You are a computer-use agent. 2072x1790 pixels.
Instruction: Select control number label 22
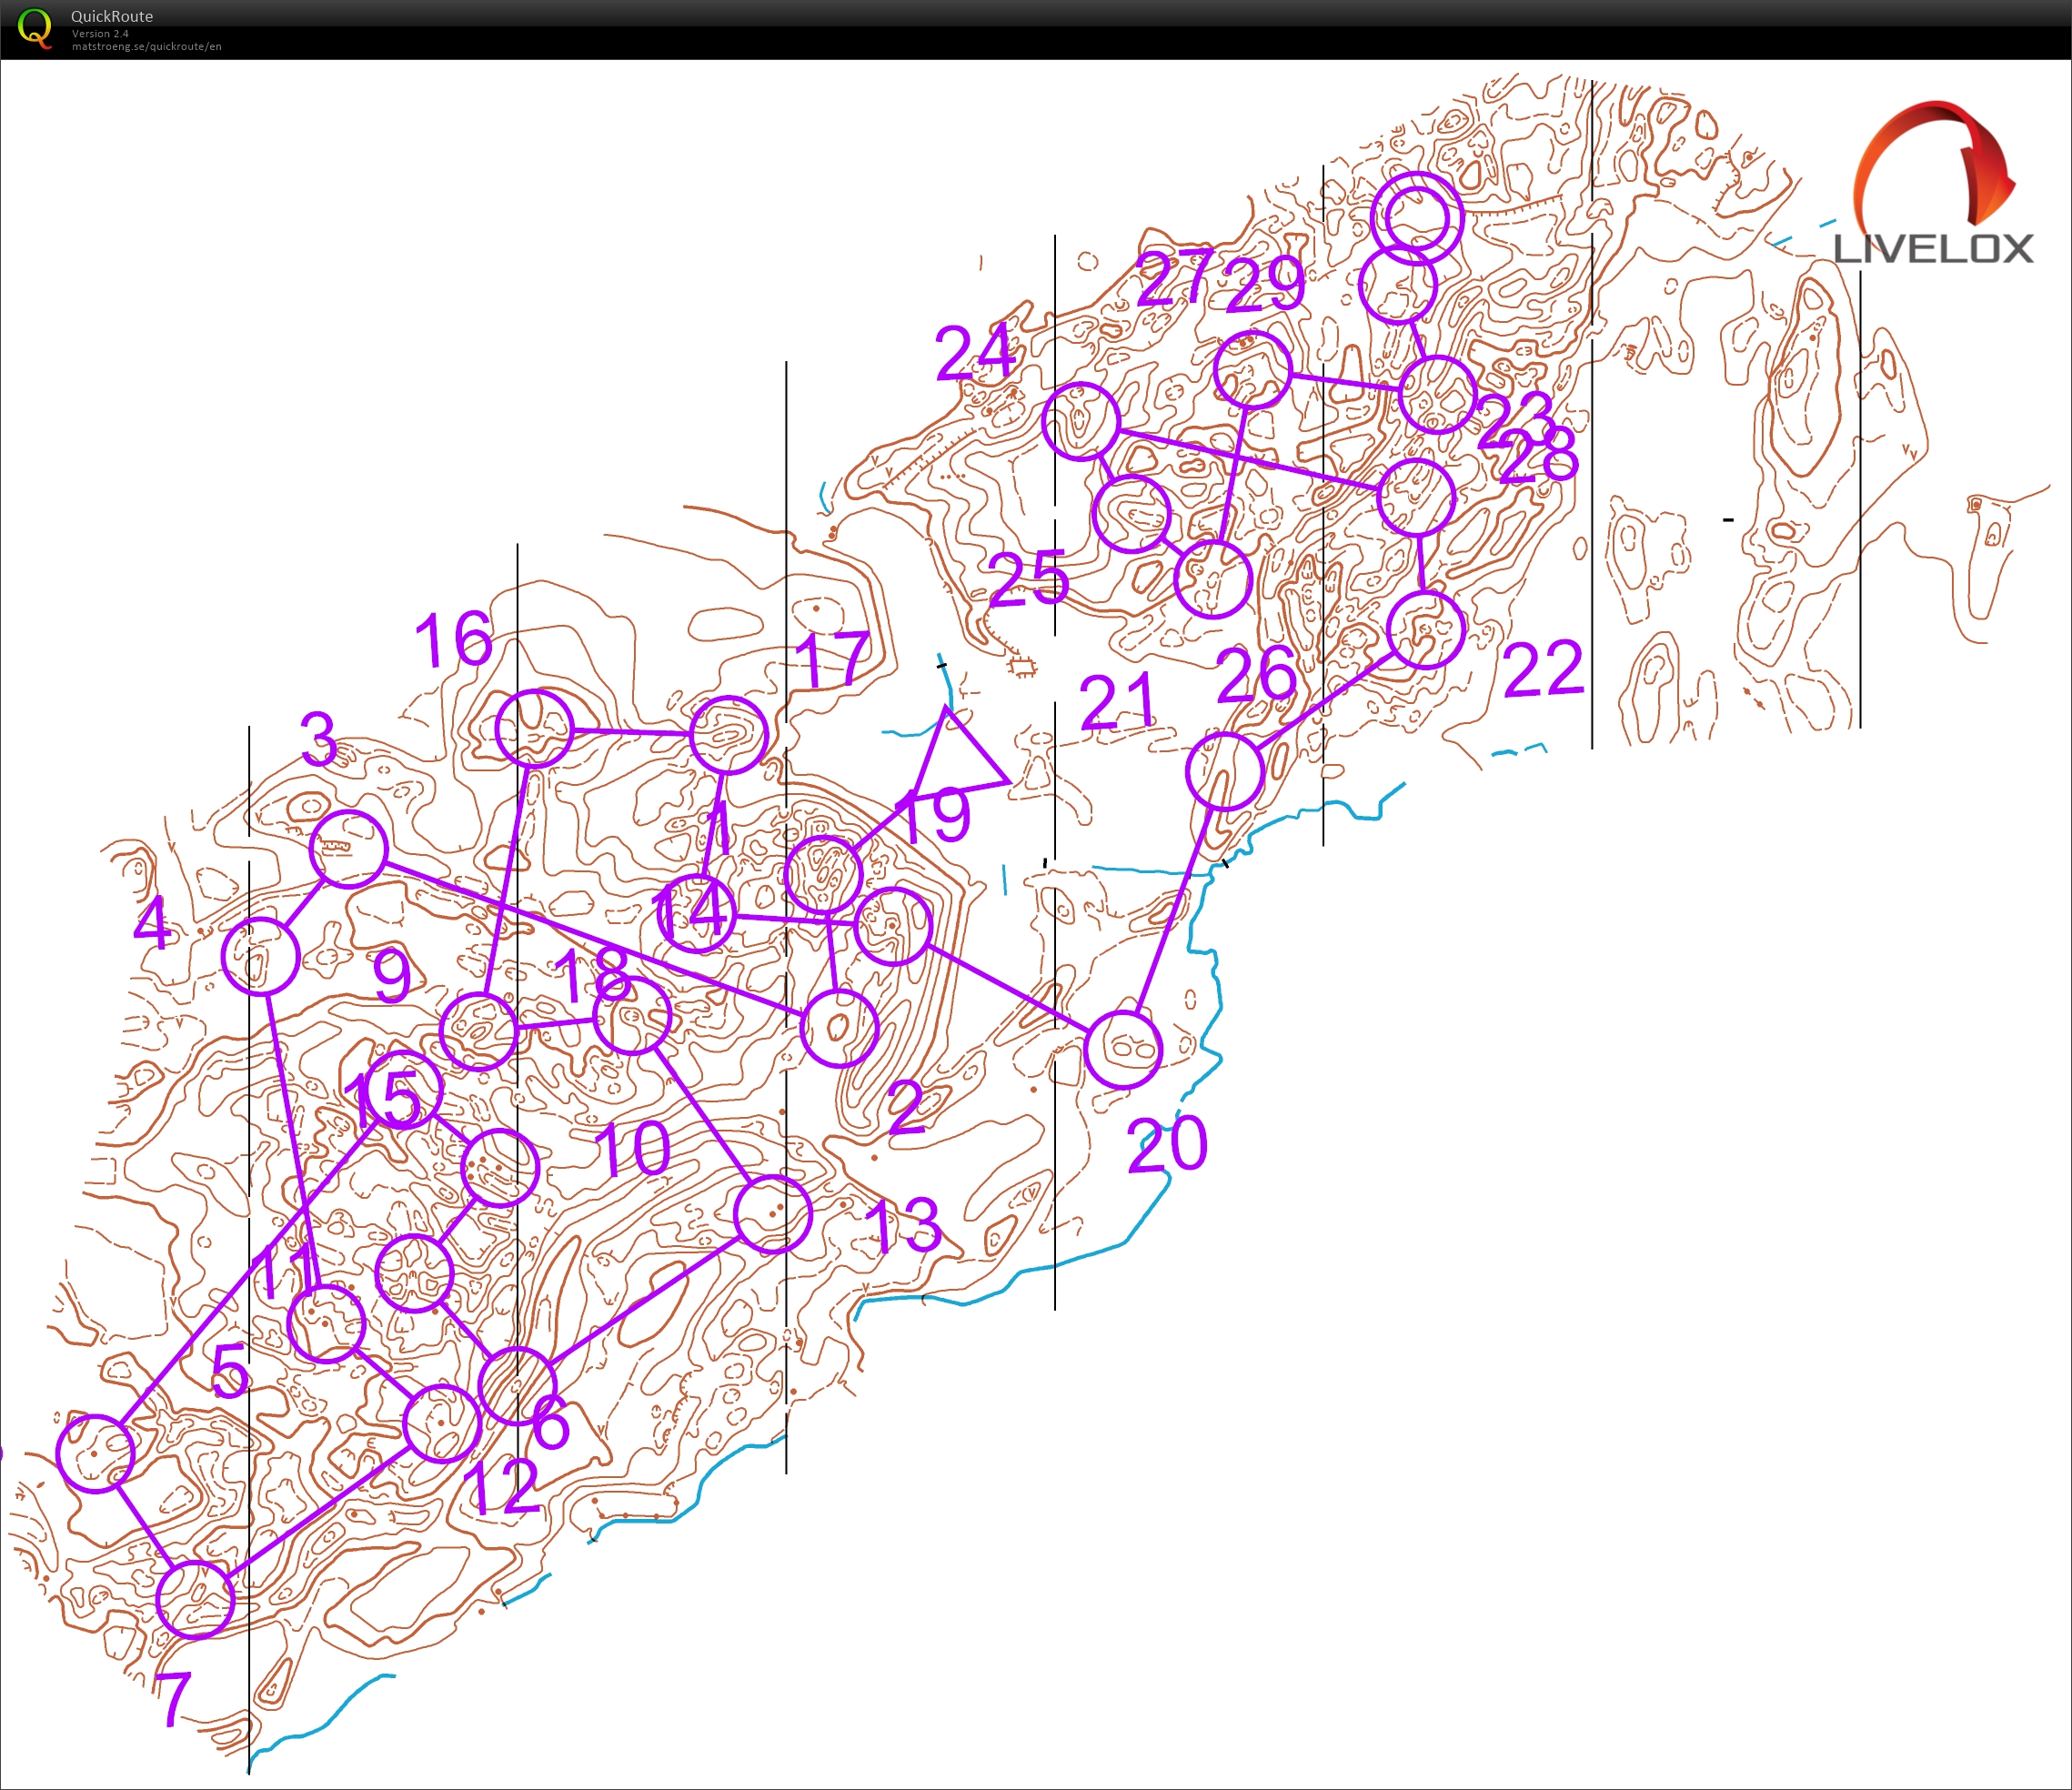(1544, 669)
